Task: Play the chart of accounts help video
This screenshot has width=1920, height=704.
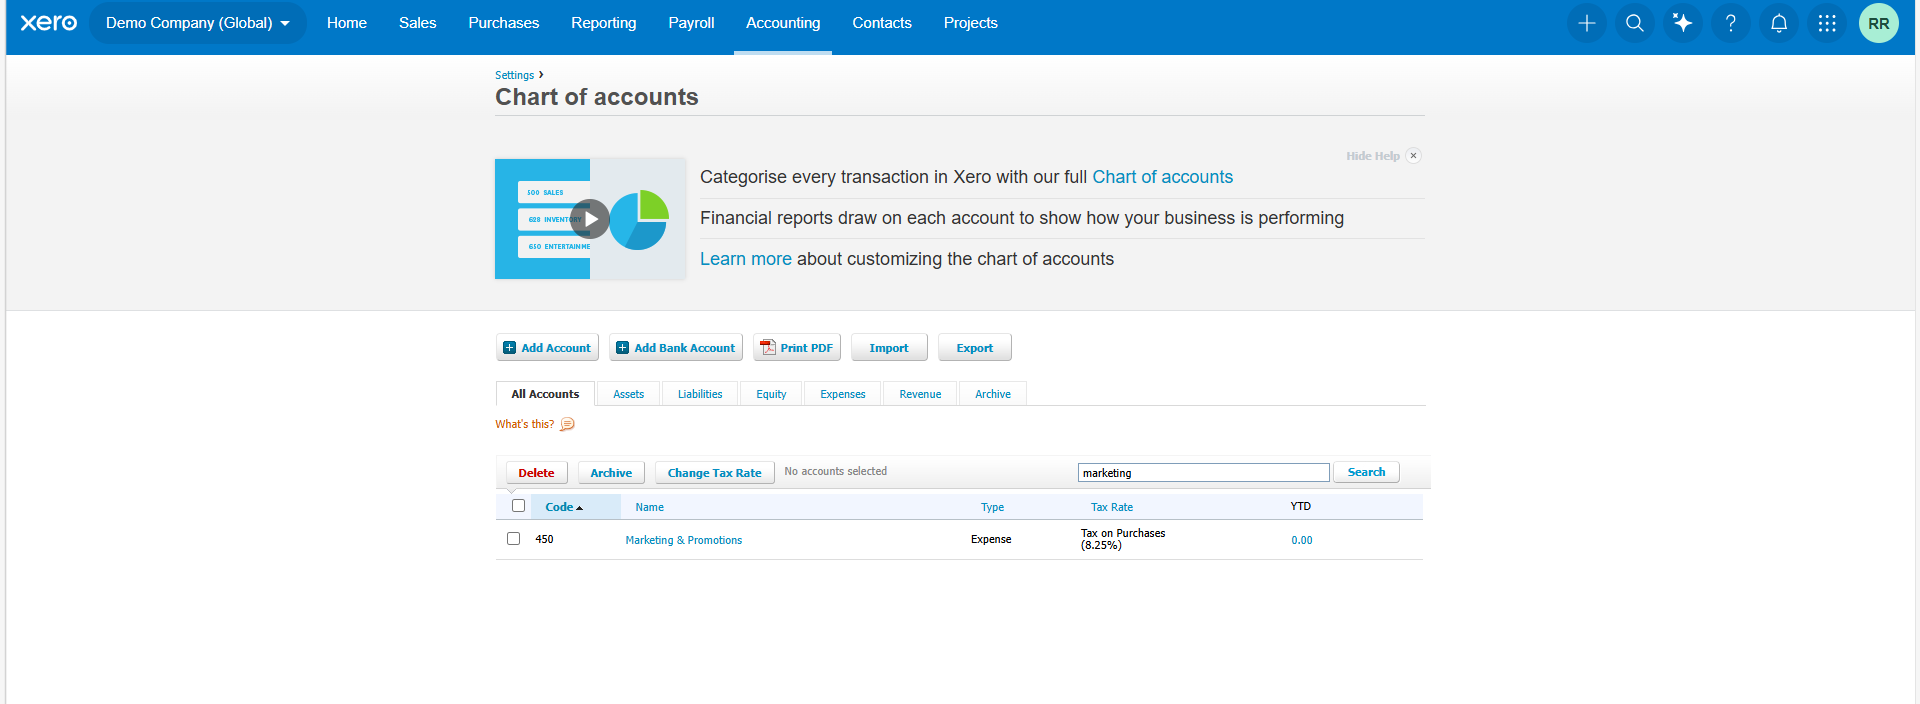Action: 590,219
